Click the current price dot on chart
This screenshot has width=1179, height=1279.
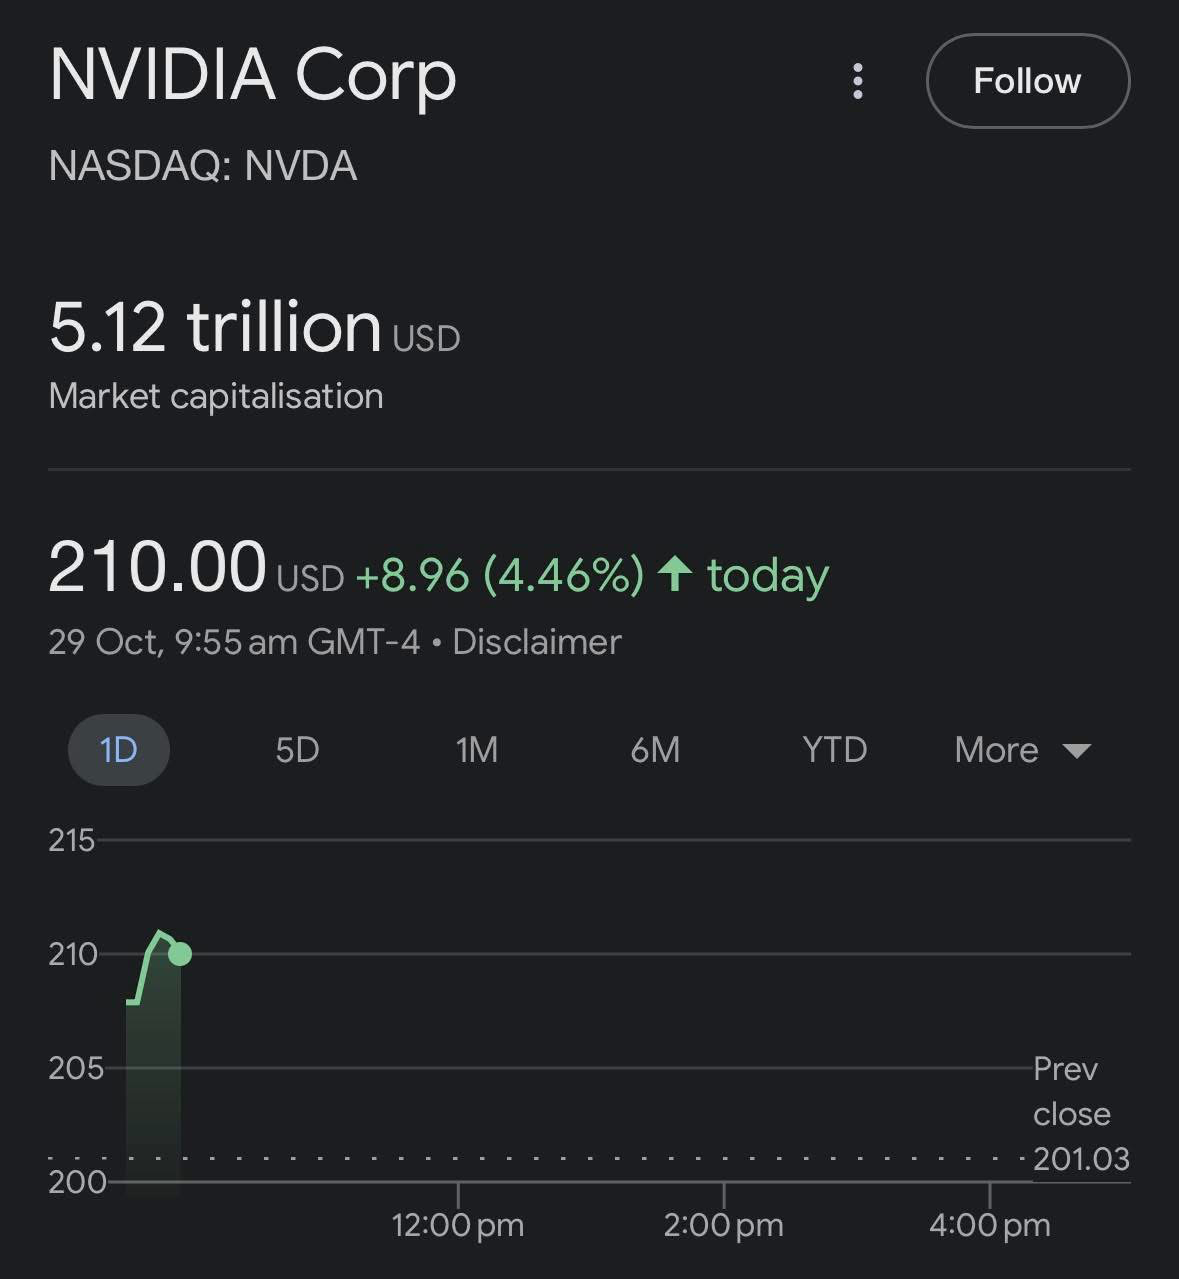click(x=180, y=954)
